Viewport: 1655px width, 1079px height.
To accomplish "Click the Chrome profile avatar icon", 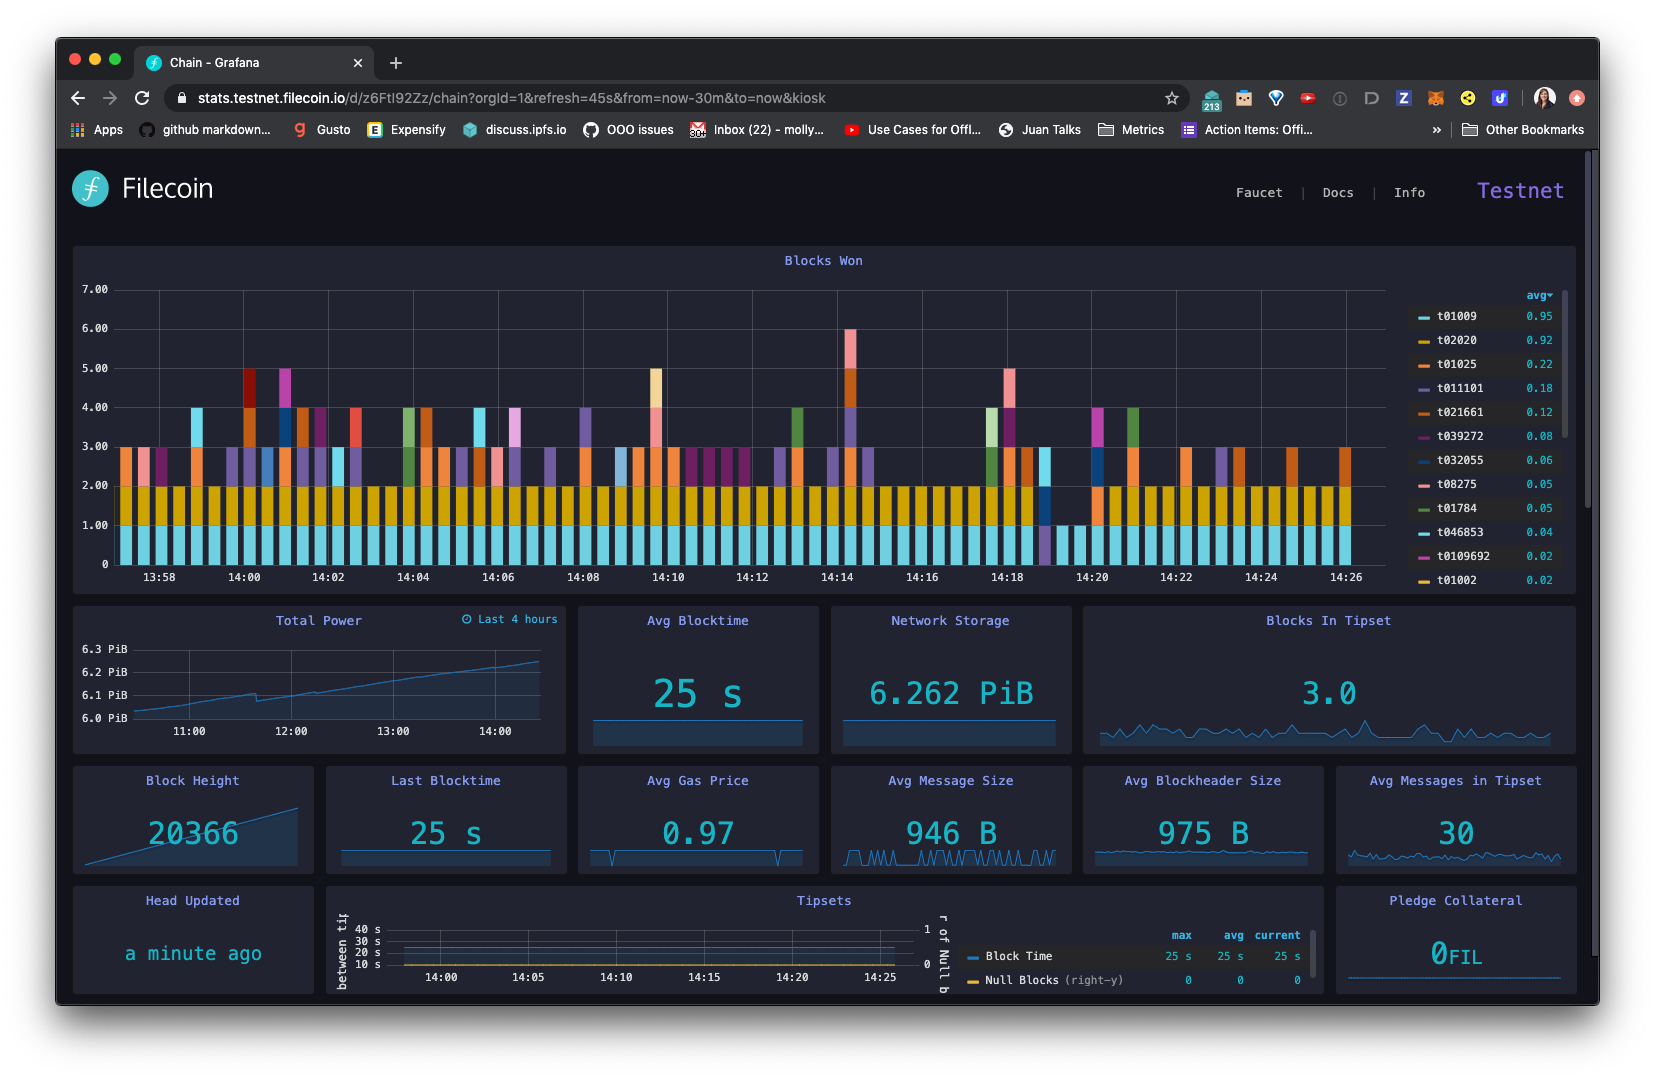I will click(1544, 98).
